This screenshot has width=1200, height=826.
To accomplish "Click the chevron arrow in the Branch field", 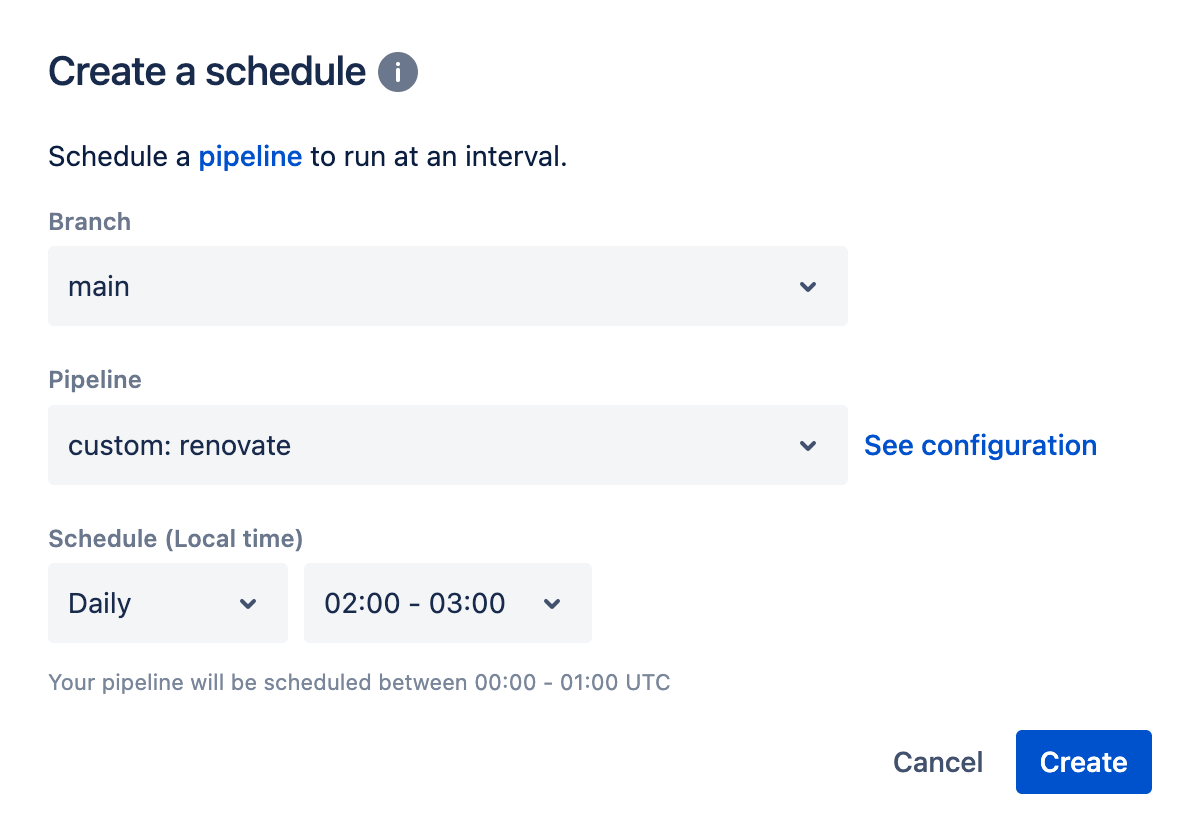I will [808, 287].
